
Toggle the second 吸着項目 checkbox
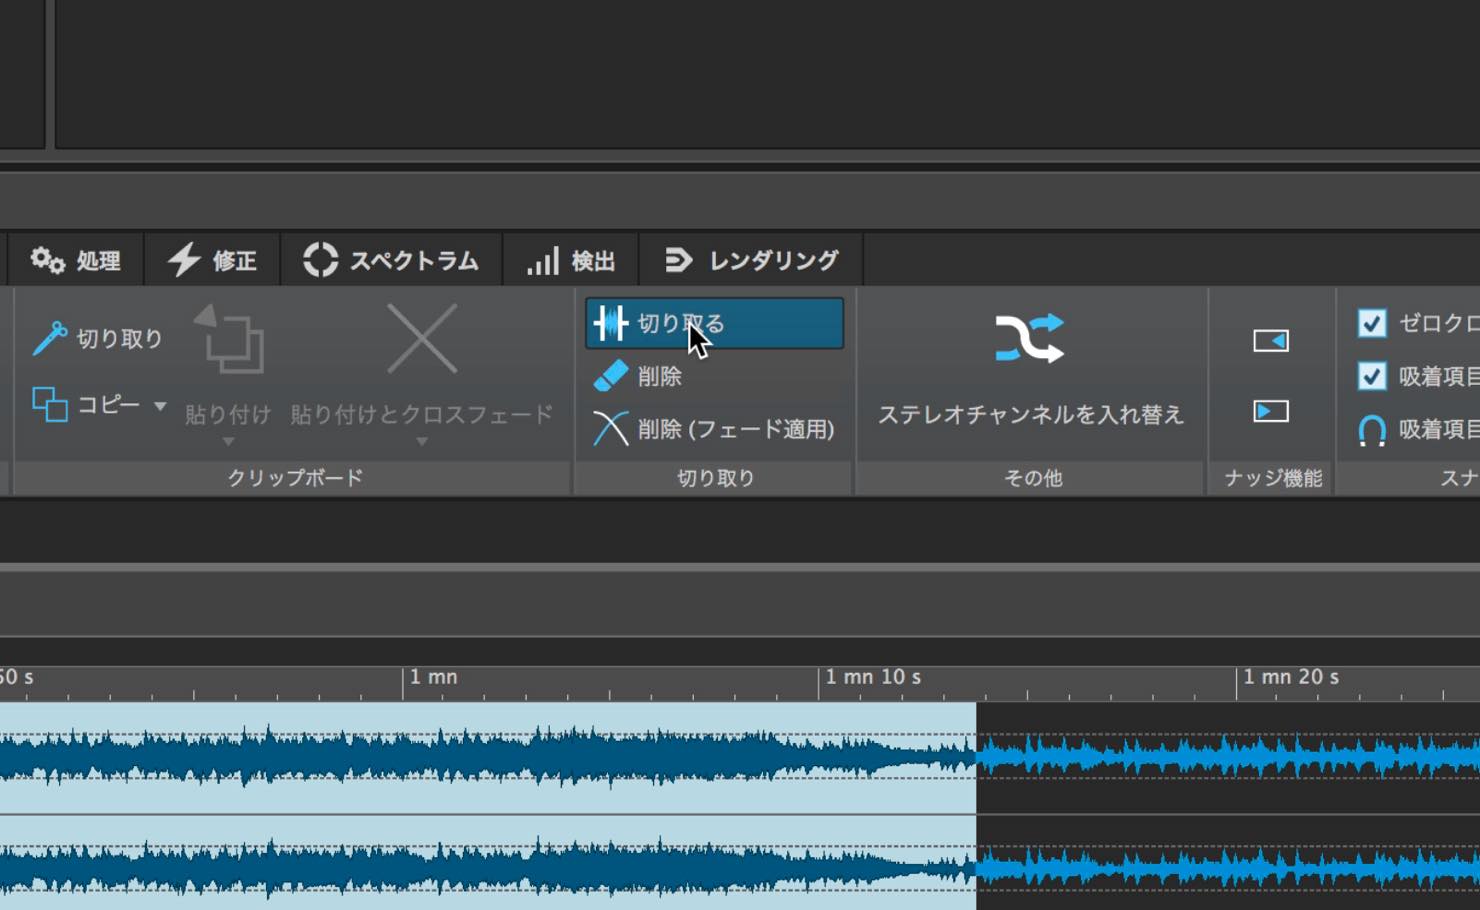[1372, 376]
